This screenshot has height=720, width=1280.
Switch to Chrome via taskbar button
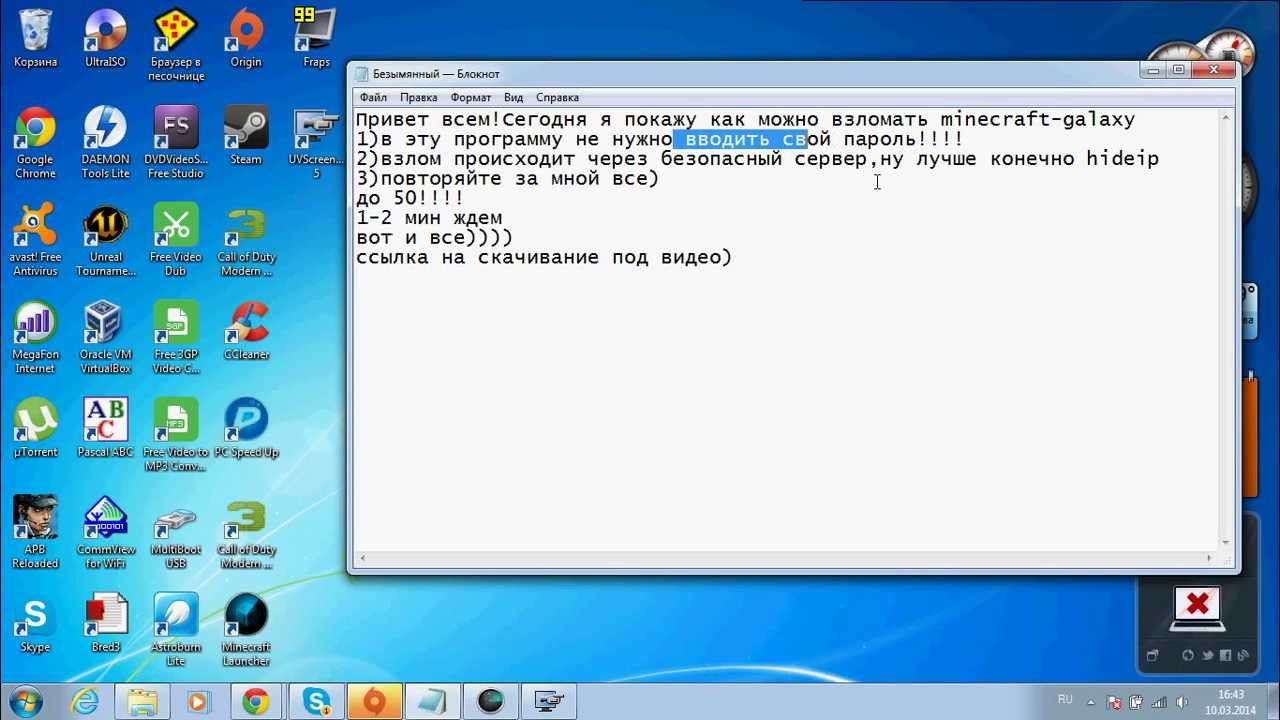click(x=257, y=702)
